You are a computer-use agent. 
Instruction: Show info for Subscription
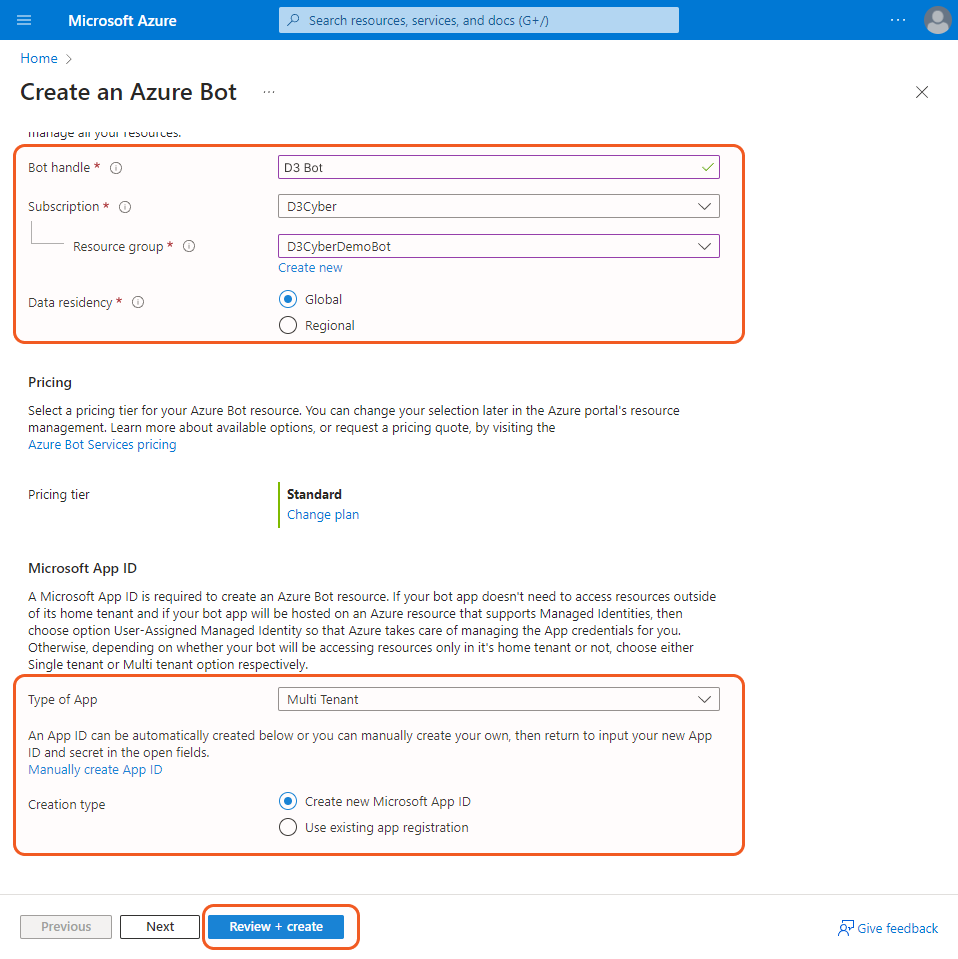coord(125,207)
